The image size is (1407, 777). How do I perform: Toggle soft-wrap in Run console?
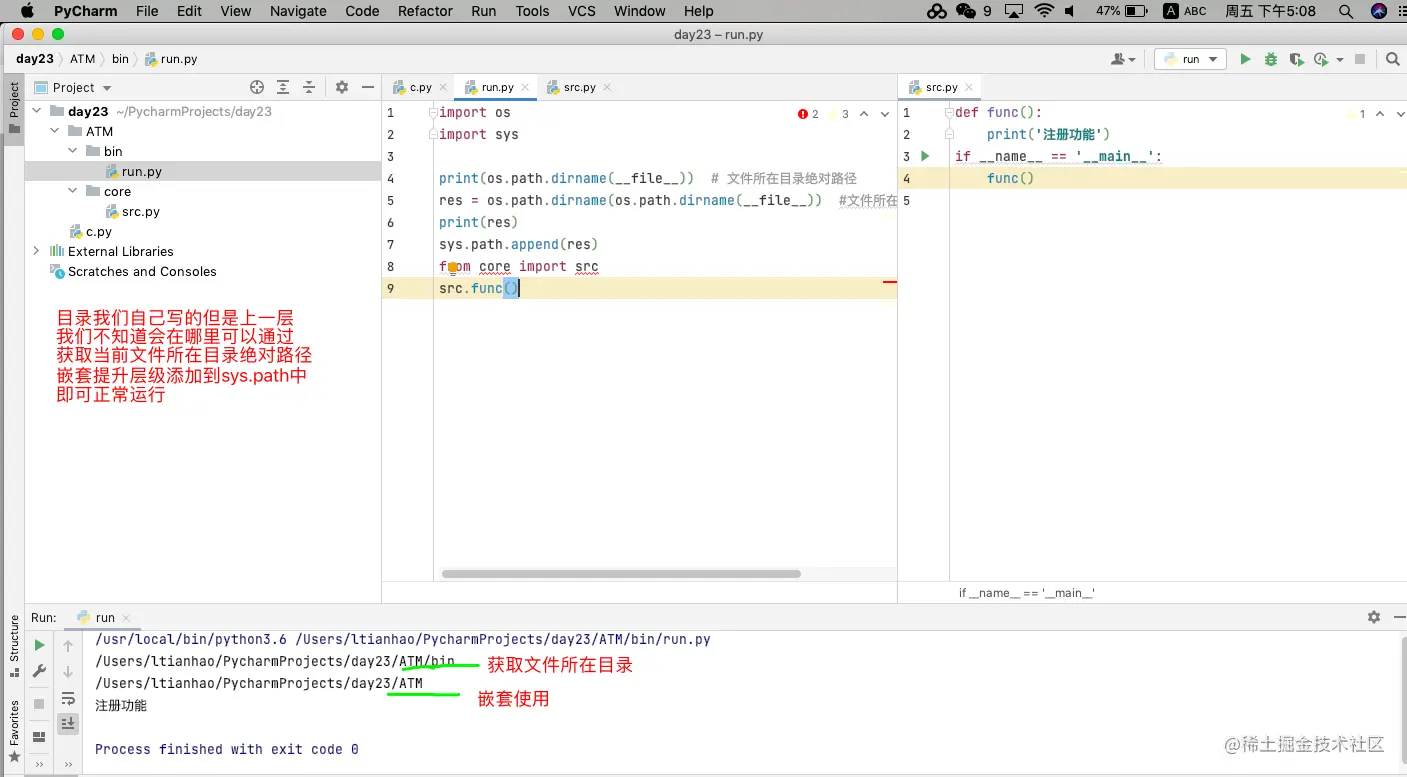click(x=68, y=698)
